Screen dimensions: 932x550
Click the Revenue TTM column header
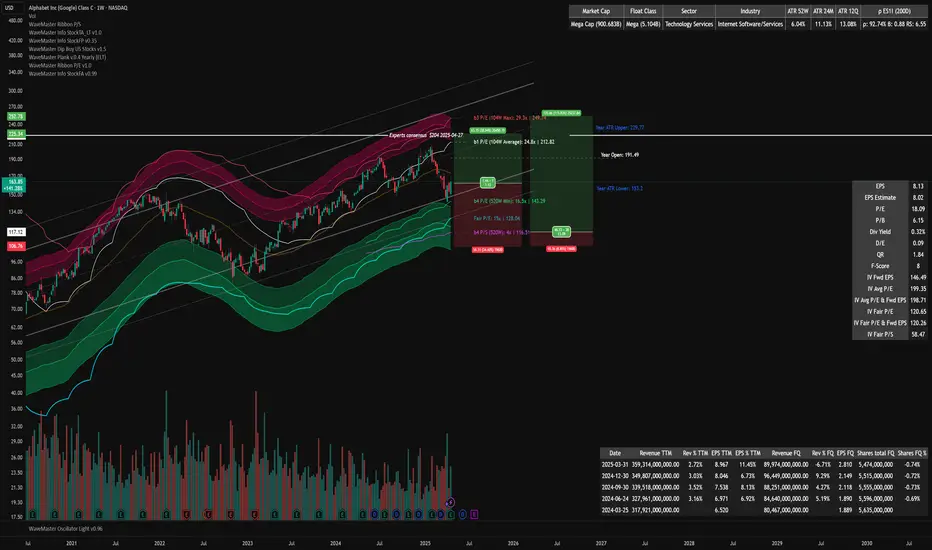[656, 453]
